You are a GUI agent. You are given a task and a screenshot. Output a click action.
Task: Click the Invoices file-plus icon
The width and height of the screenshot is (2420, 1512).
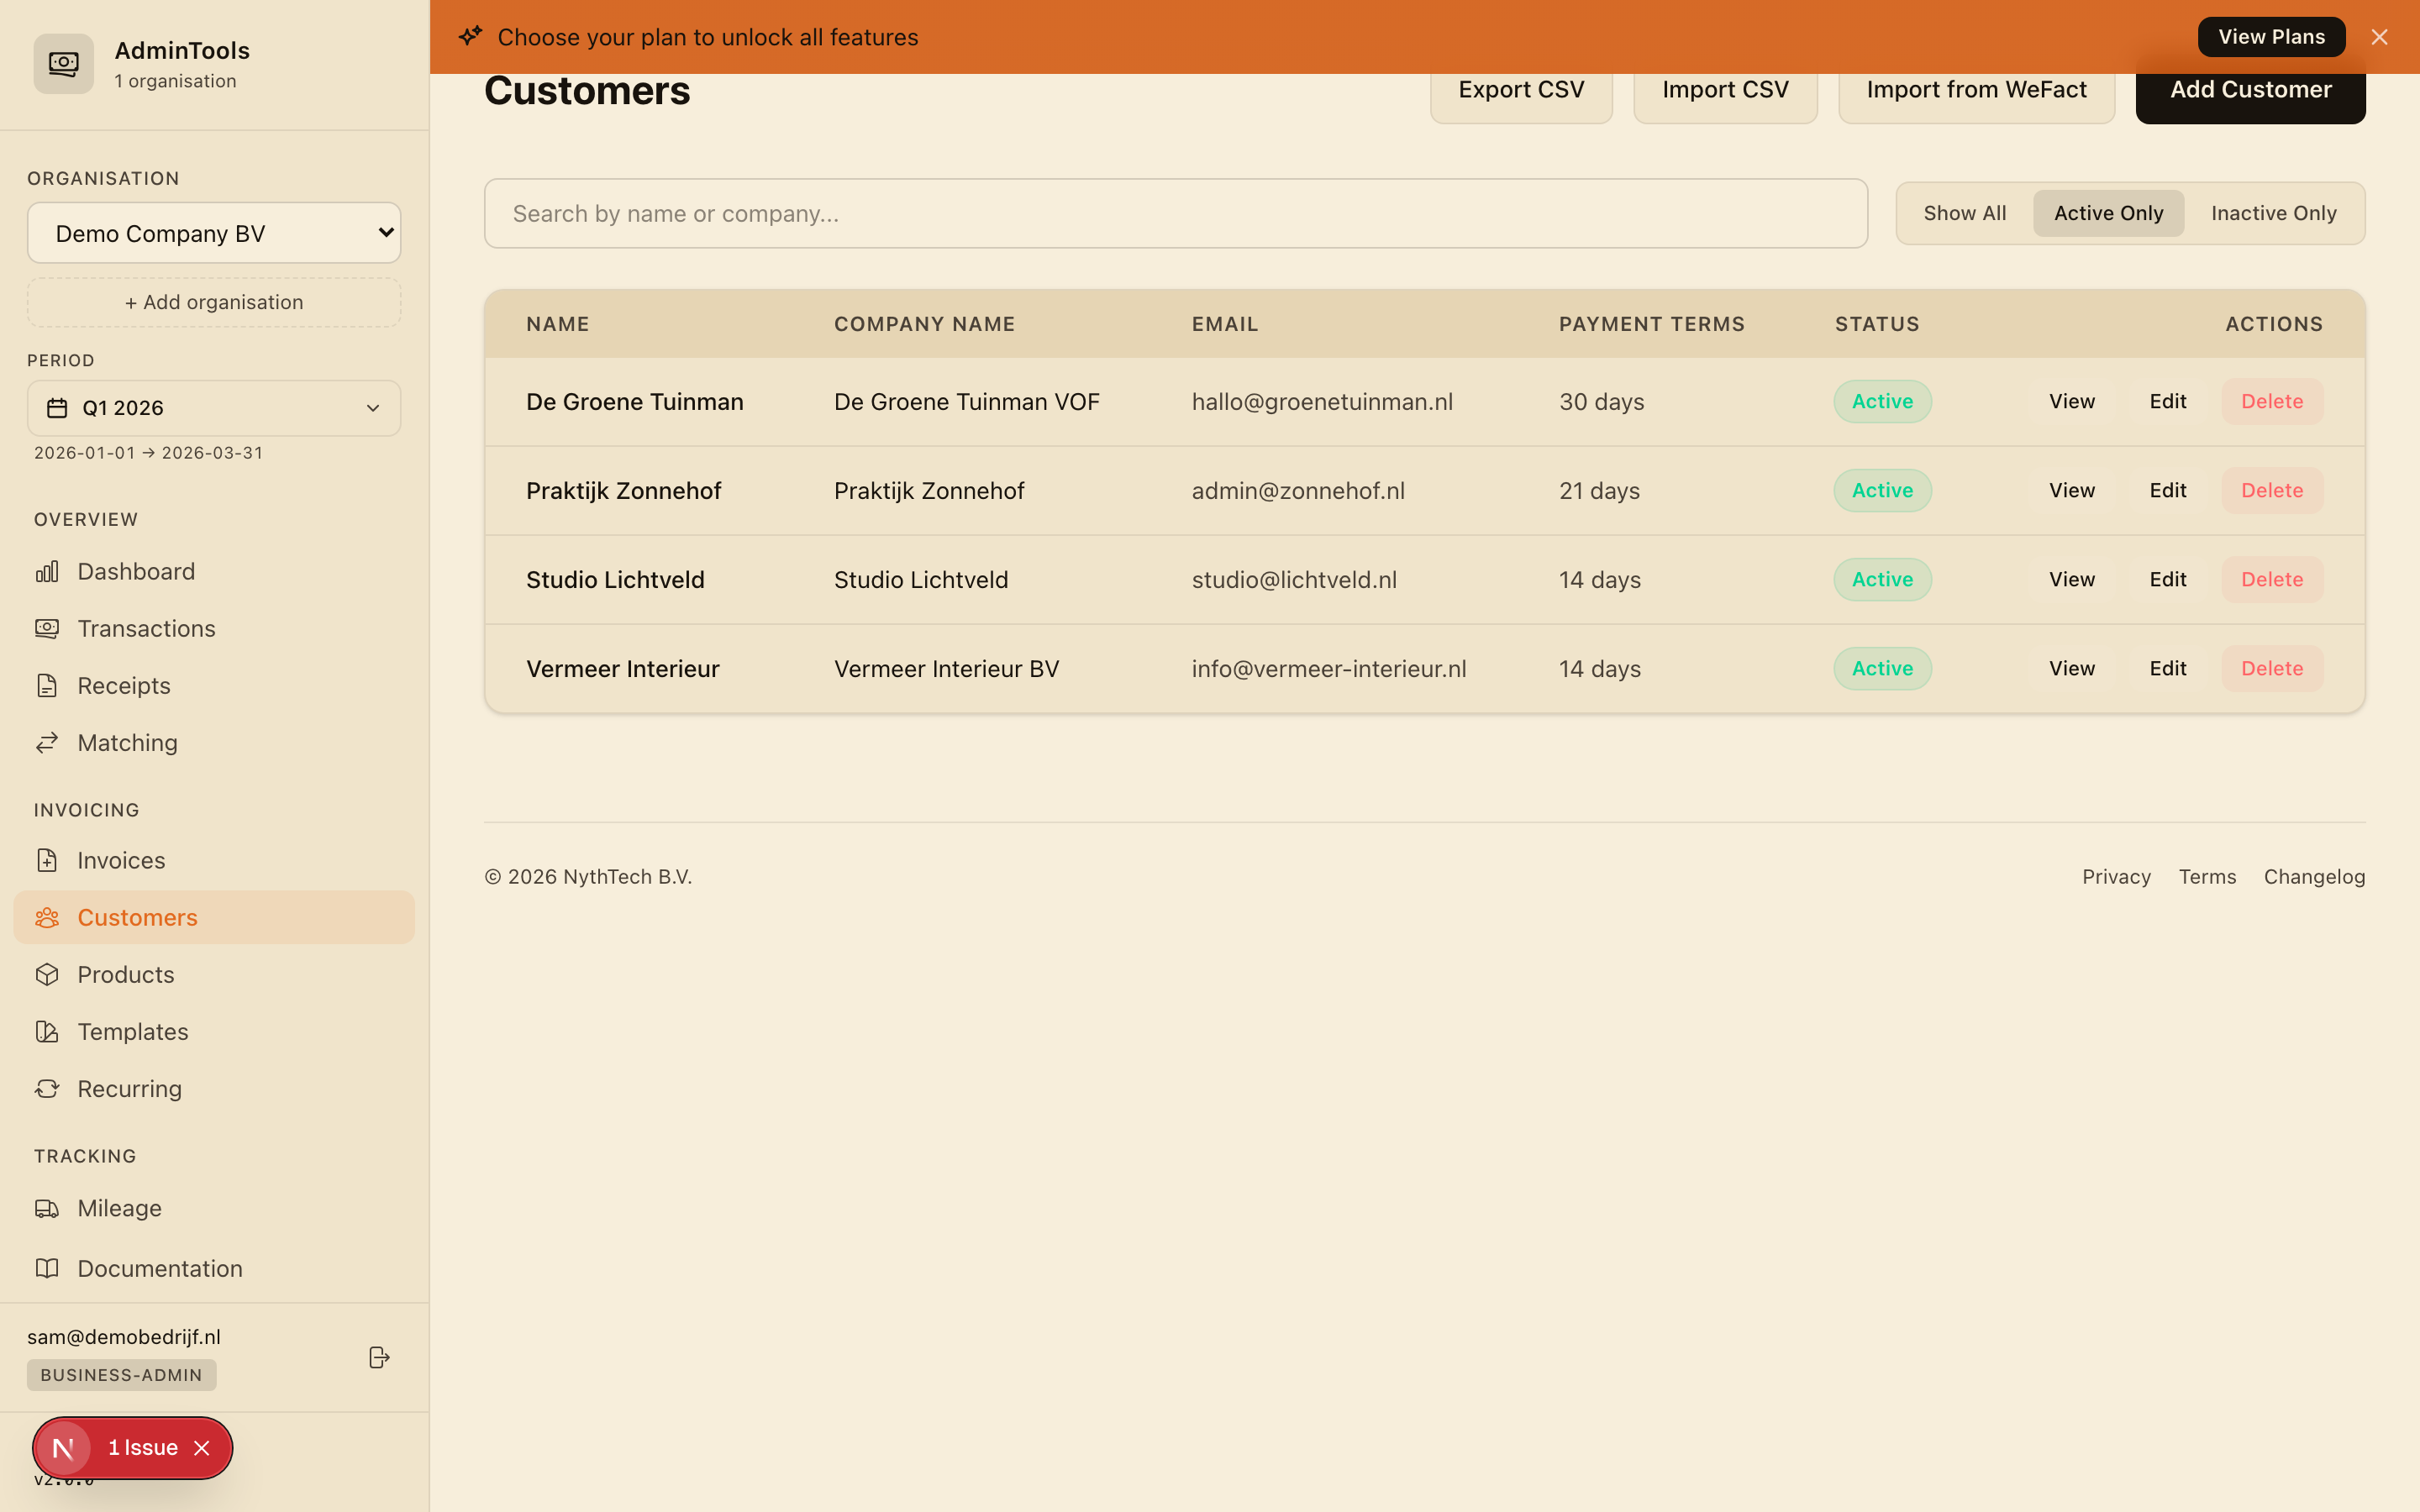47,860
